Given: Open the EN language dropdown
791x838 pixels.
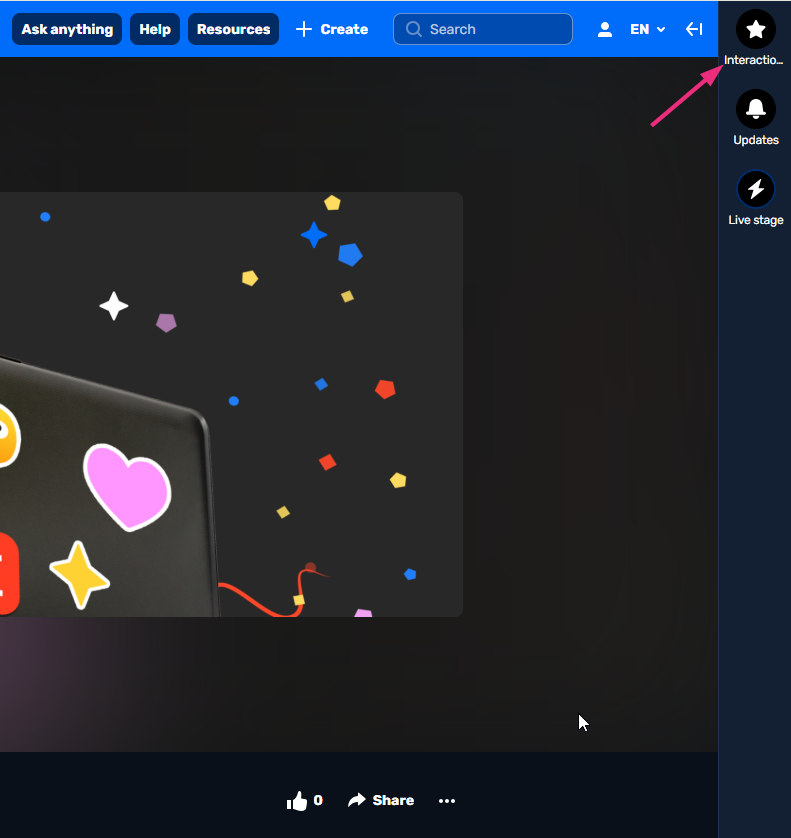Looking at the screenshot, I should pos(647,29).
